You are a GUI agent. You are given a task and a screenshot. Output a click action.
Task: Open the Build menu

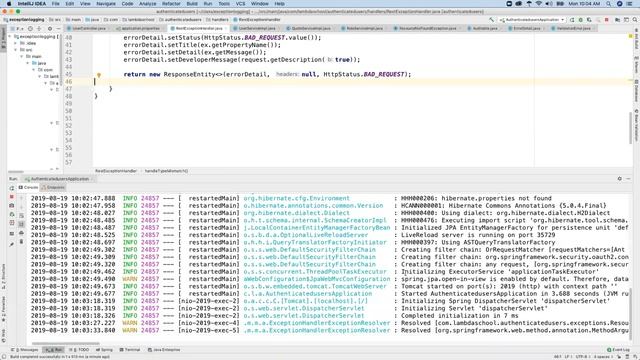point(192,4)
